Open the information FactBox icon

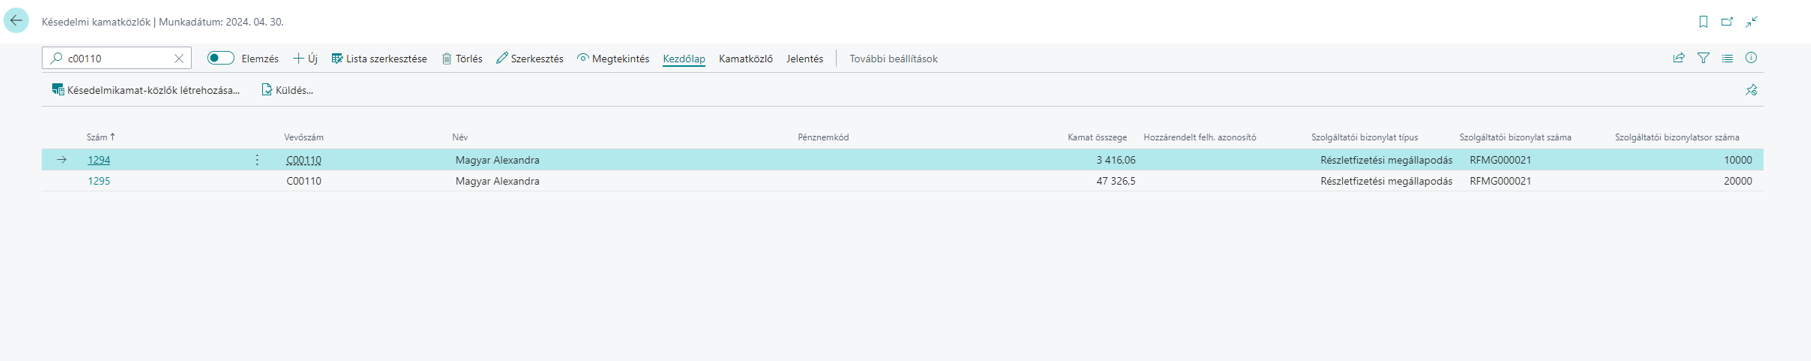[1751, 58]
